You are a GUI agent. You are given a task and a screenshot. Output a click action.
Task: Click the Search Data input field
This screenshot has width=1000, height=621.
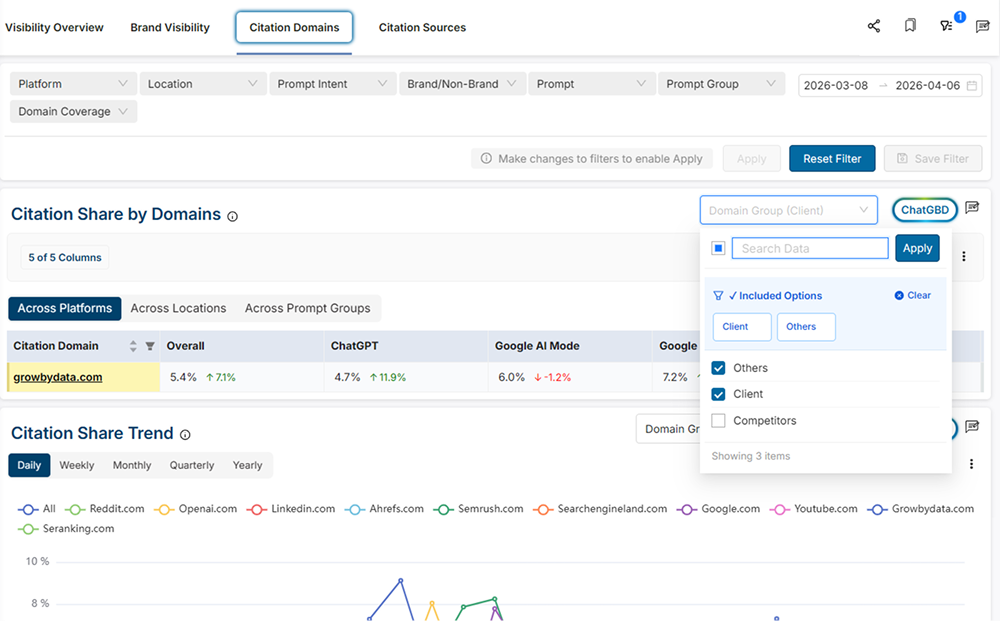click(x=809, y=248)
